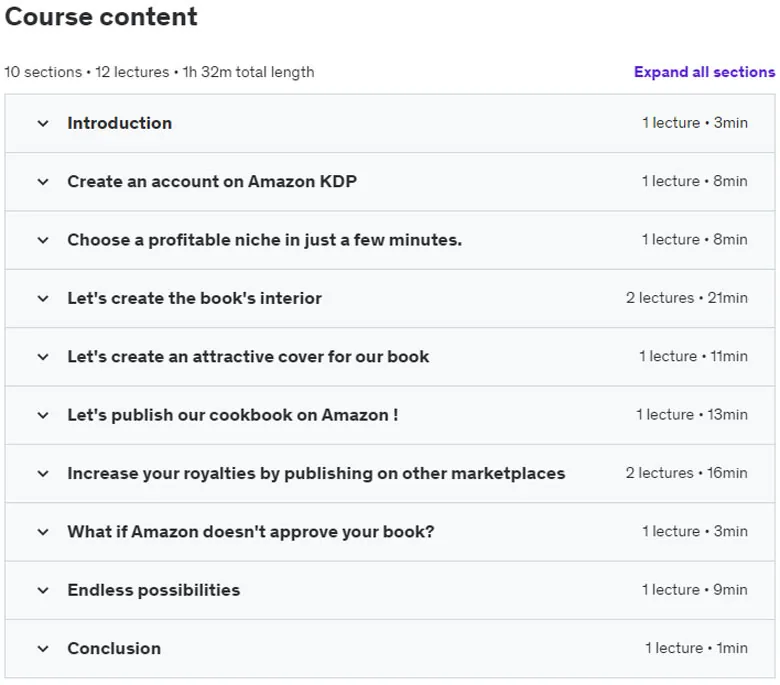Click Expand all sections link
Screen dimensions: 780x685
pos(704,72)
